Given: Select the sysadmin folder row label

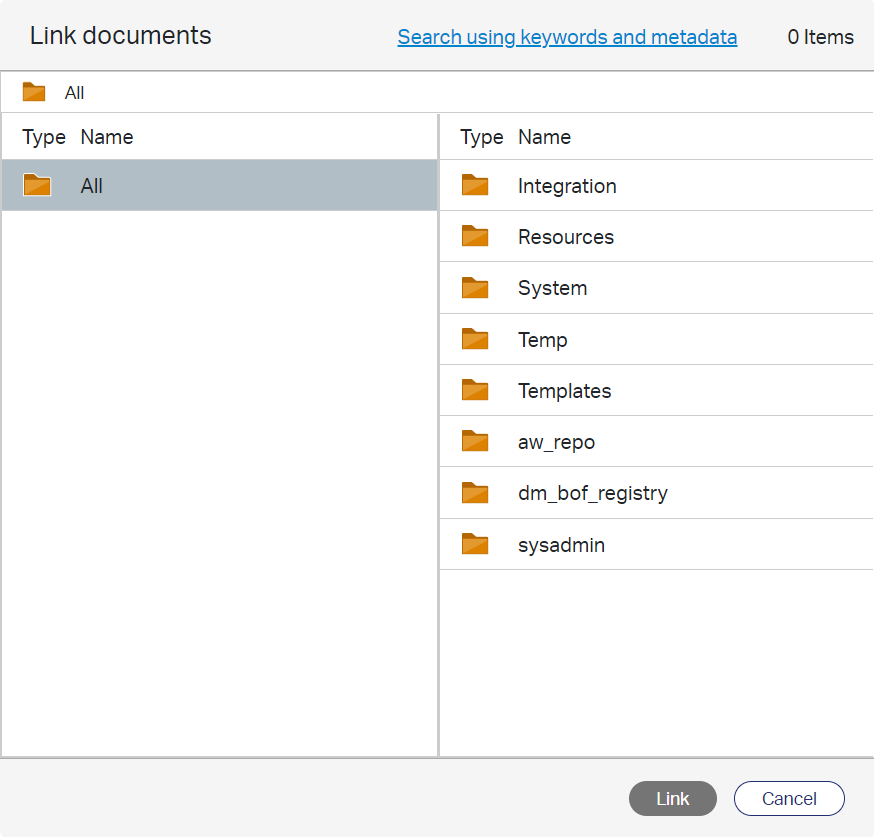Looking at the screenshot, I should pos(561,545).
